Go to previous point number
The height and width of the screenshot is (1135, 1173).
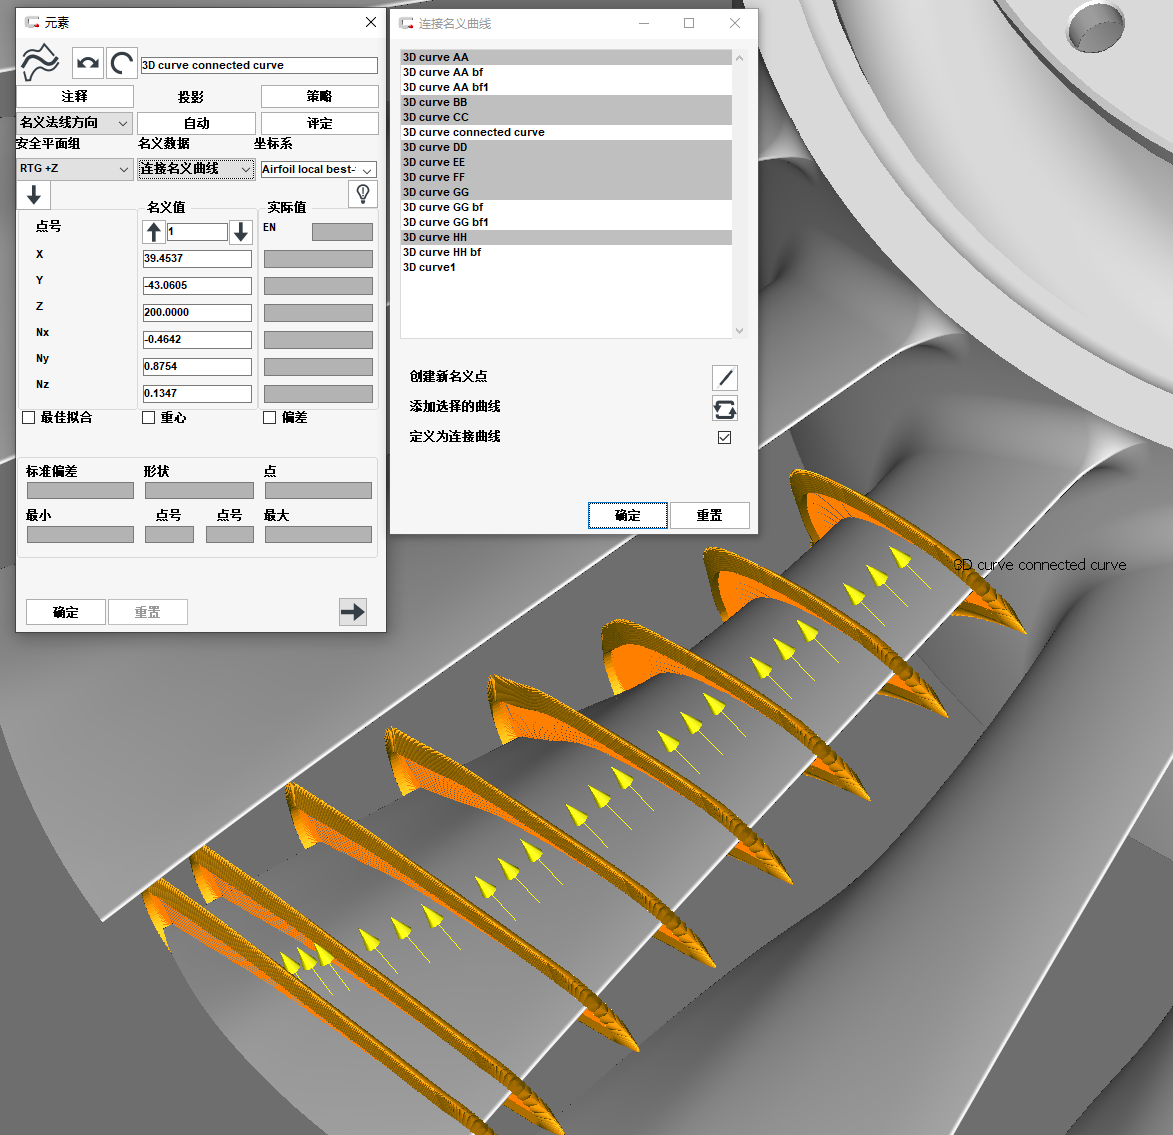154,232
